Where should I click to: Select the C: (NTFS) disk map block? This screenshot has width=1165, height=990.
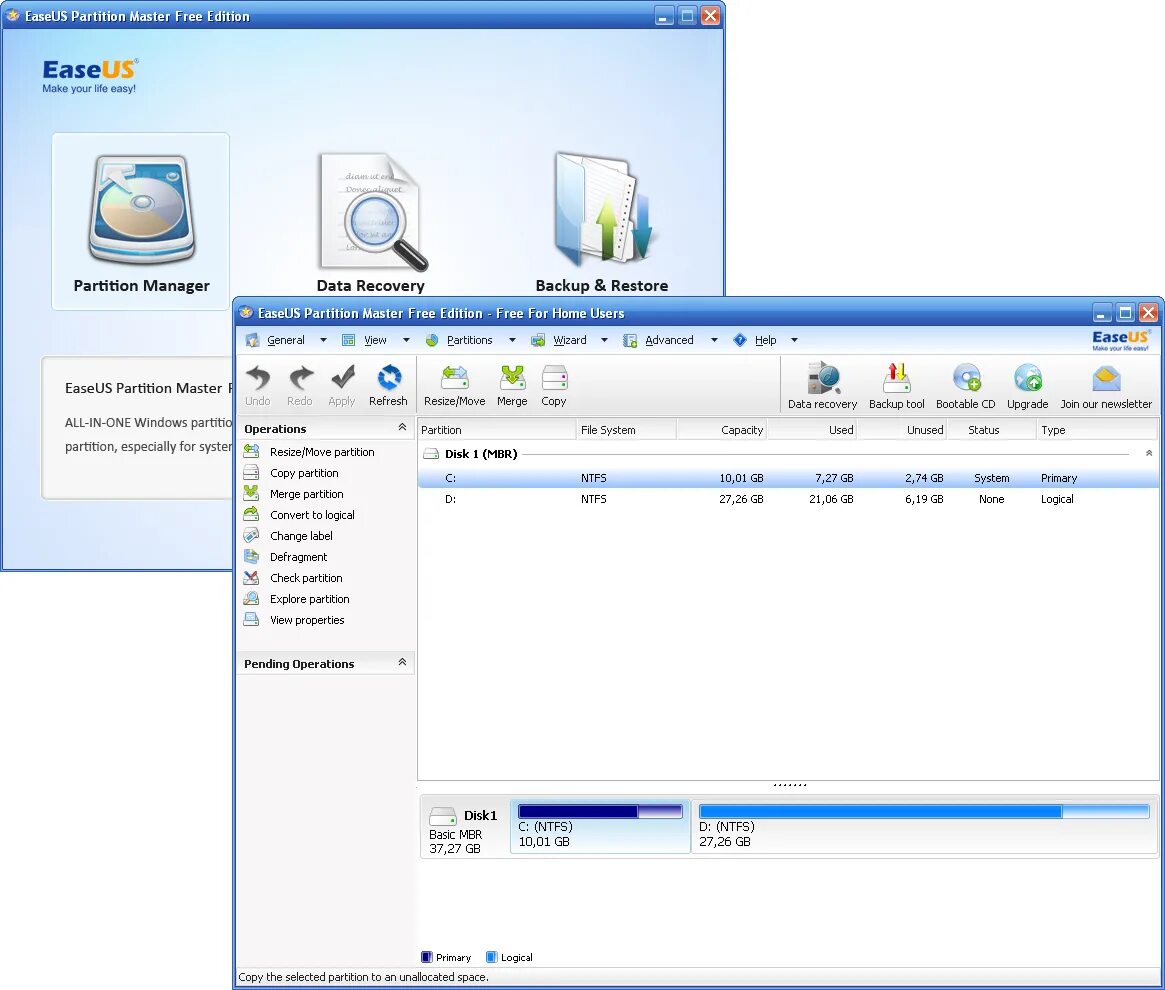[x=600, y=826]
